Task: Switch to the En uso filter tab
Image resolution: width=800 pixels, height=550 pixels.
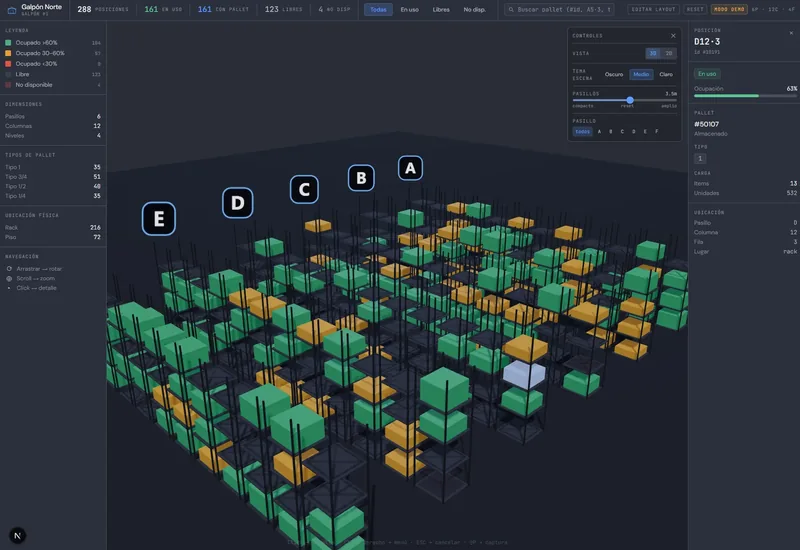Action: (x=409, y=9)
